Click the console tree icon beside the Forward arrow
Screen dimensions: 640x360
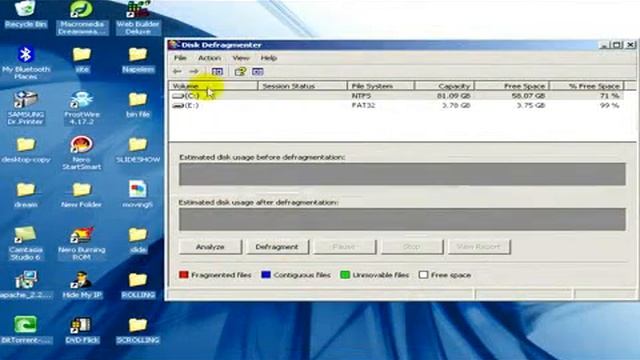click(x=217, y=71)
